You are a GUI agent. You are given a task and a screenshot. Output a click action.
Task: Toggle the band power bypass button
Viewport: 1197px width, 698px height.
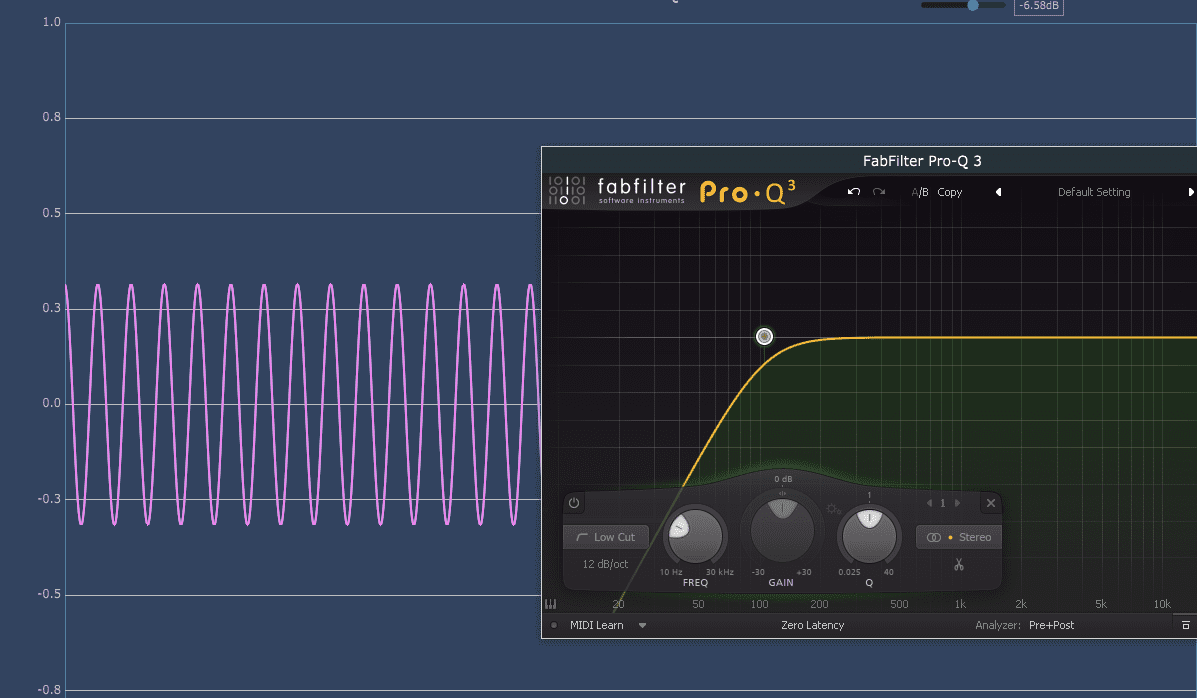pyautogui.click(x=575, y=504)
